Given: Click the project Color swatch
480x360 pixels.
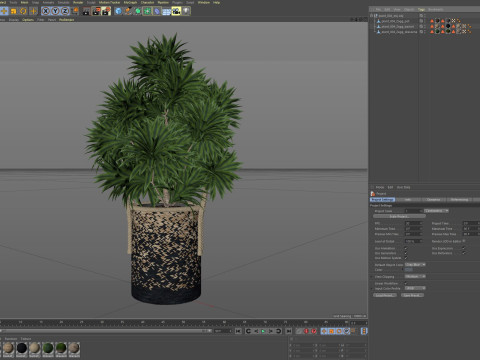Looking at the screenshot, I should coord(409,270).
